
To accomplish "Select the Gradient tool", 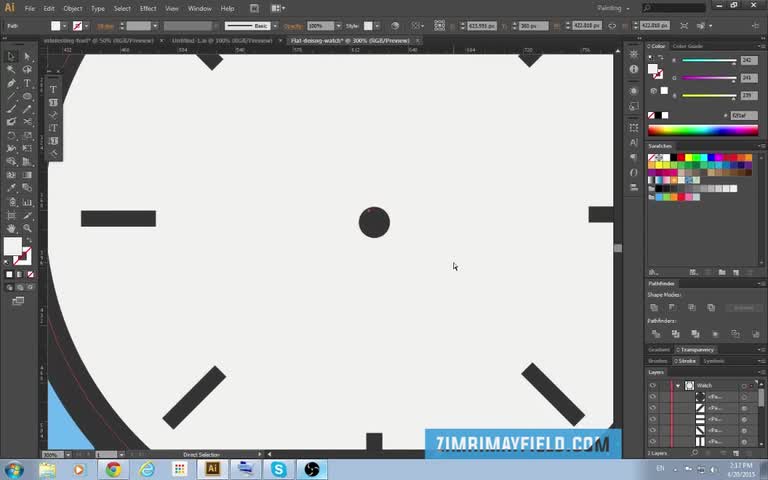I will pyautogui.click(x=27, y=175).
